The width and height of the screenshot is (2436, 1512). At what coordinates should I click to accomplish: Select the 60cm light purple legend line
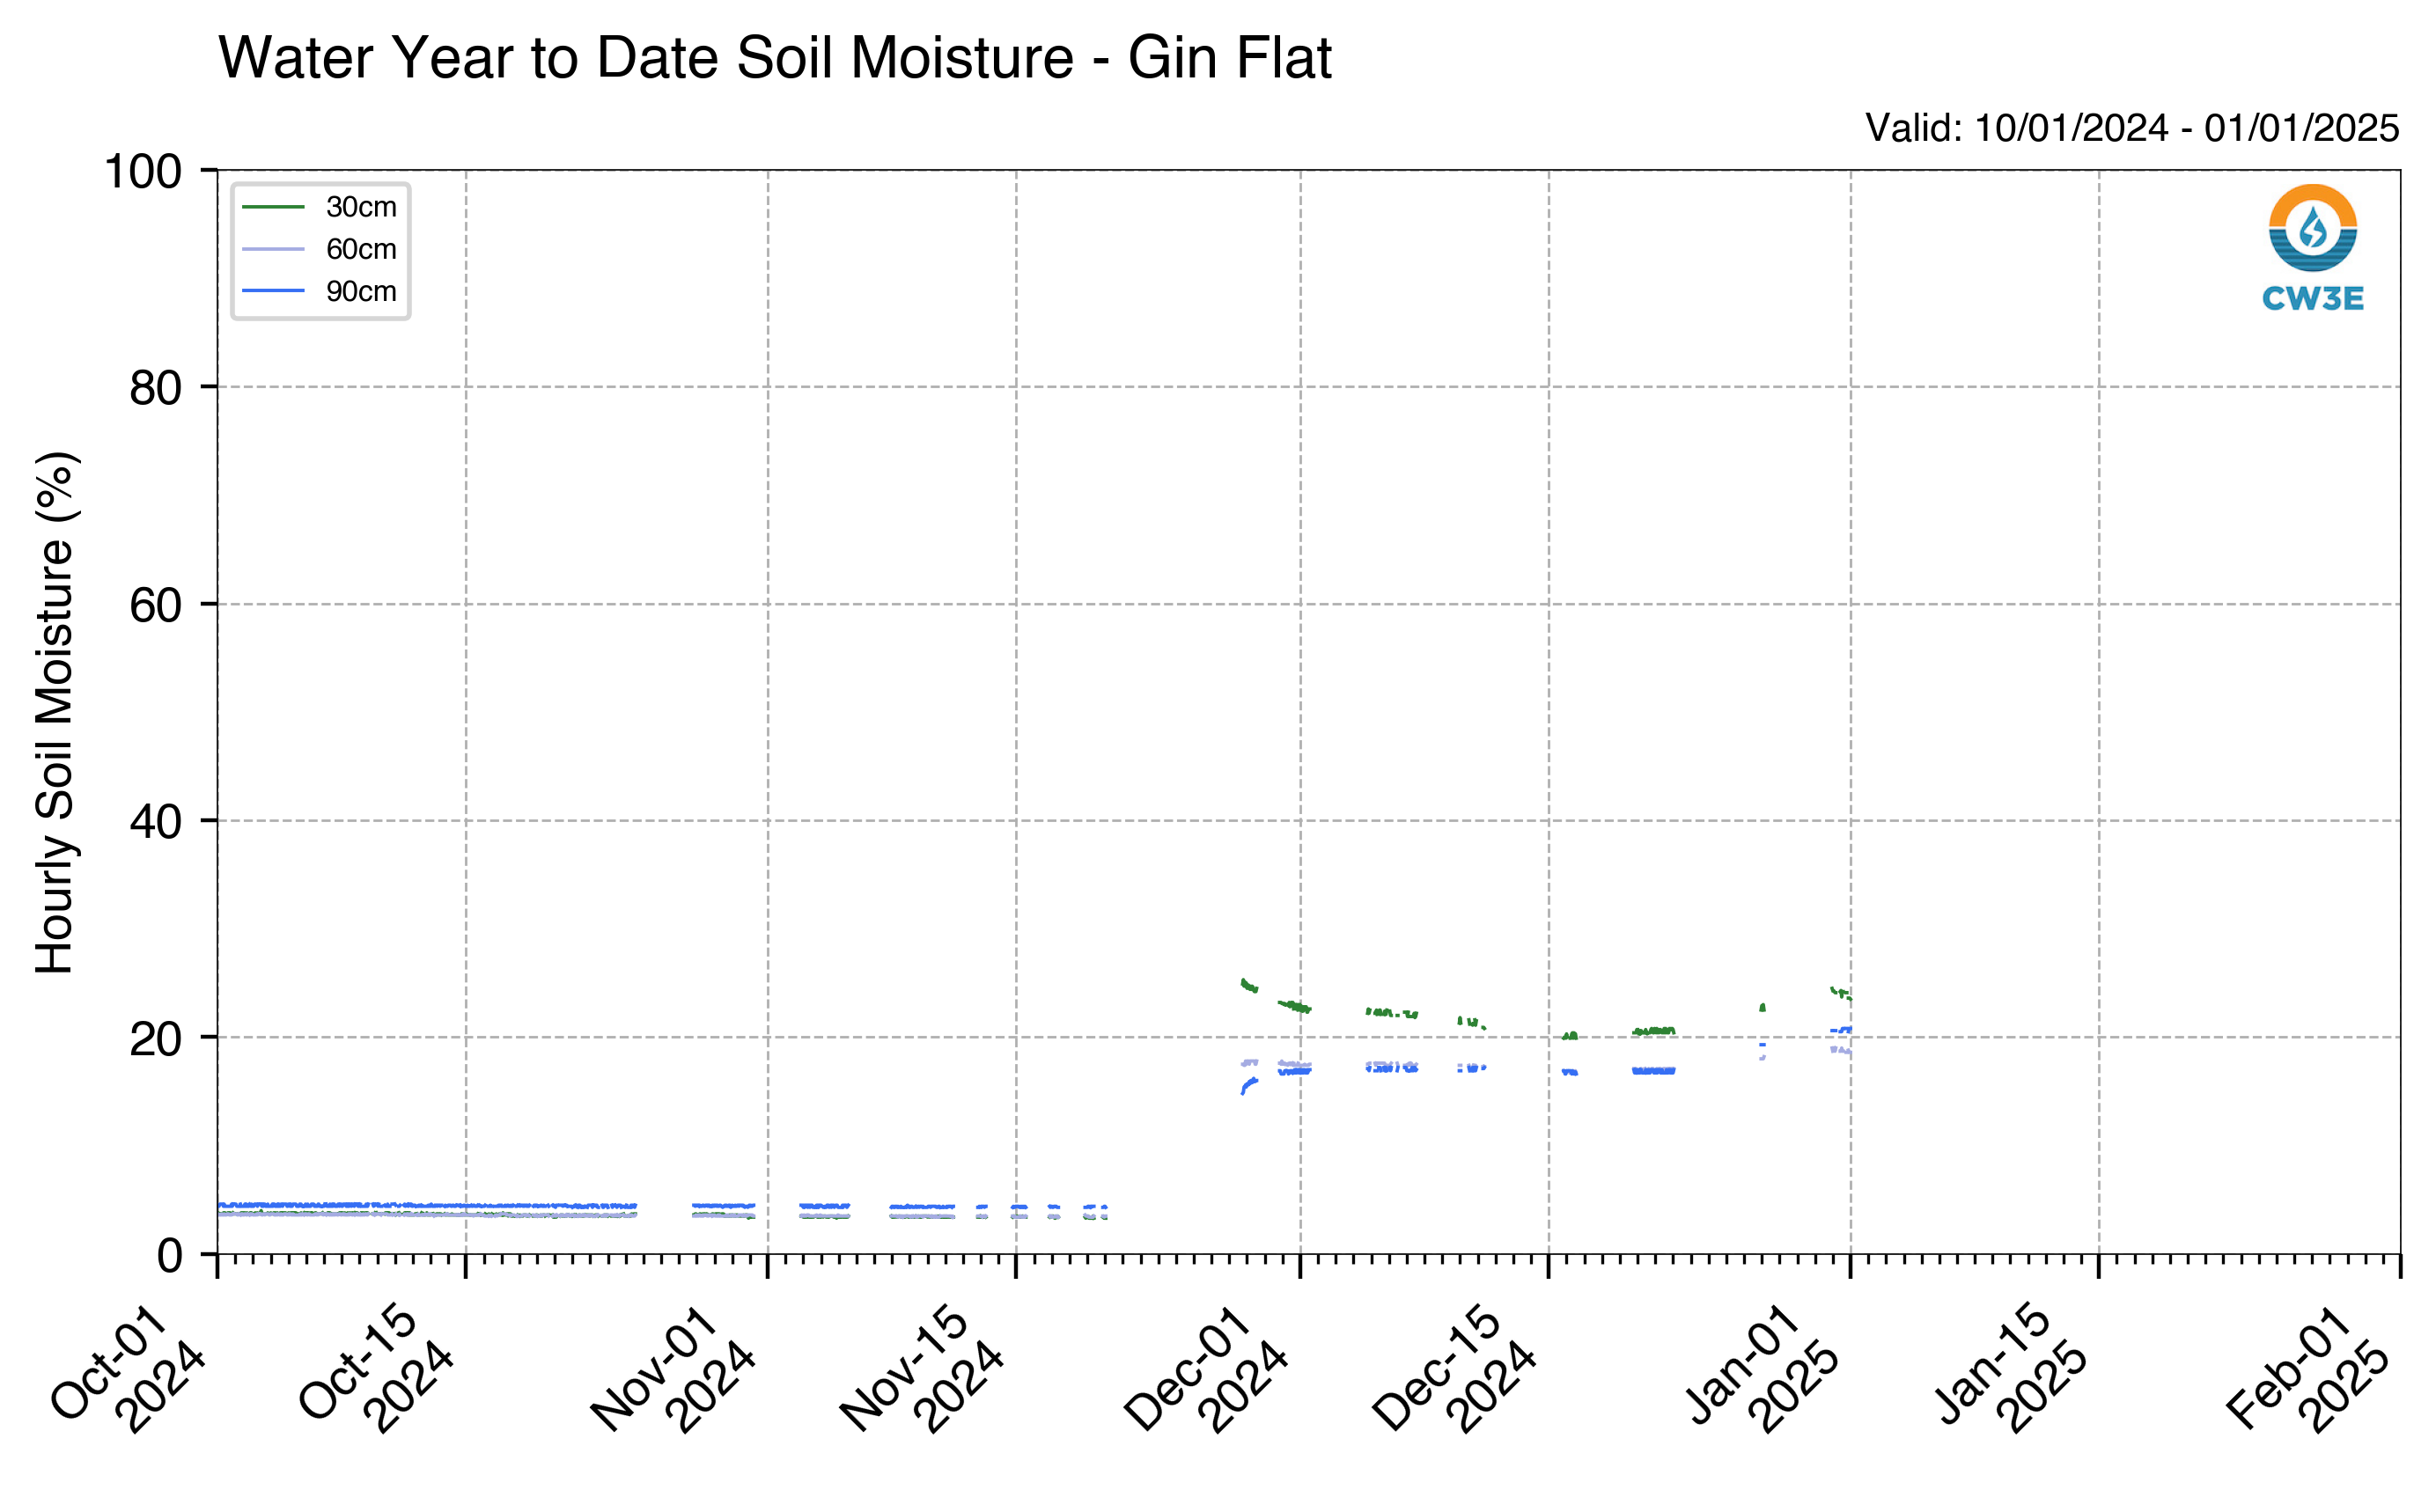coord(273,249)
